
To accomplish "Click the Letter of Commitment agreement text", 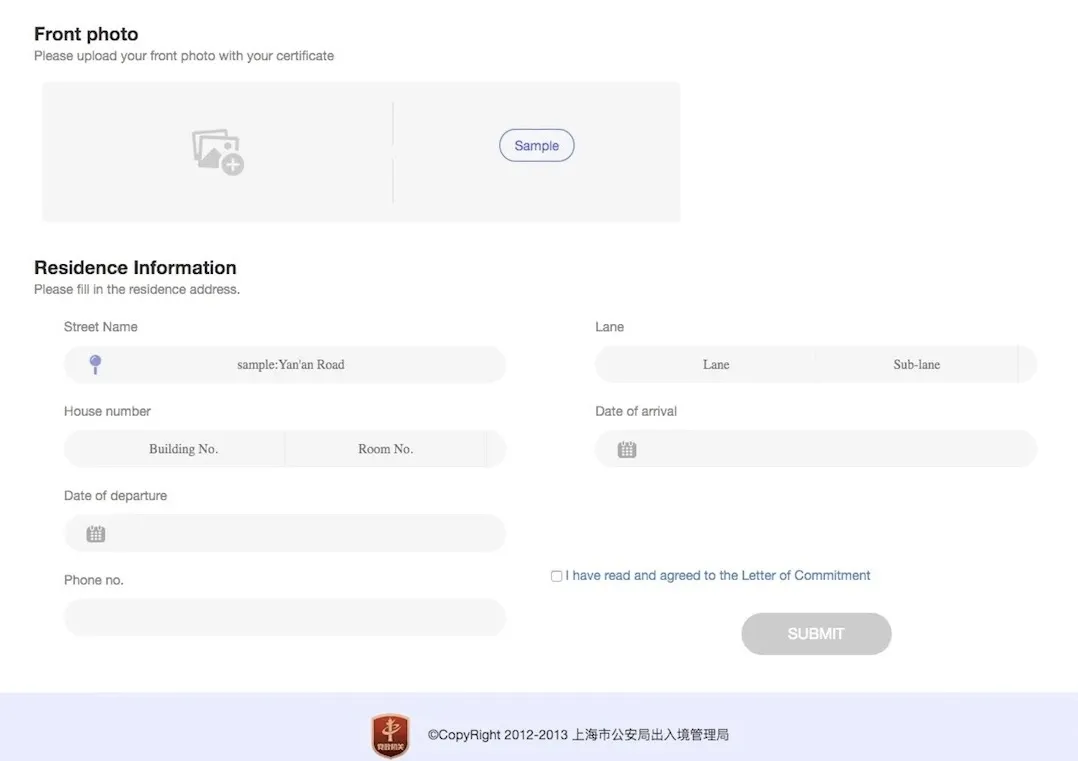I will pos(717,576).
